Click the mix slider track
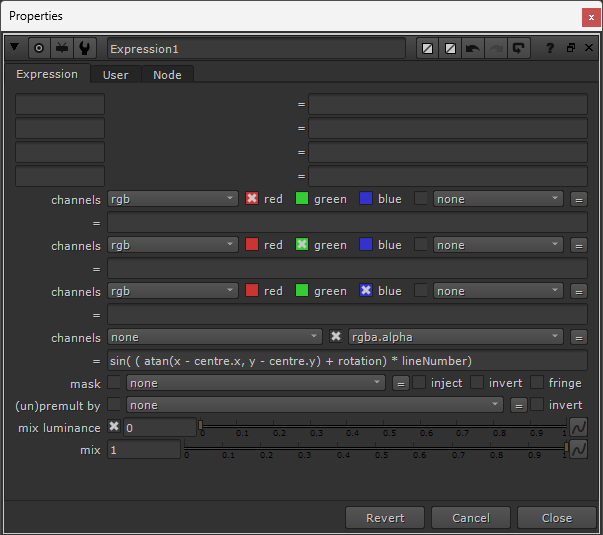Screen dimensions: 603x535 click(375, 447)
